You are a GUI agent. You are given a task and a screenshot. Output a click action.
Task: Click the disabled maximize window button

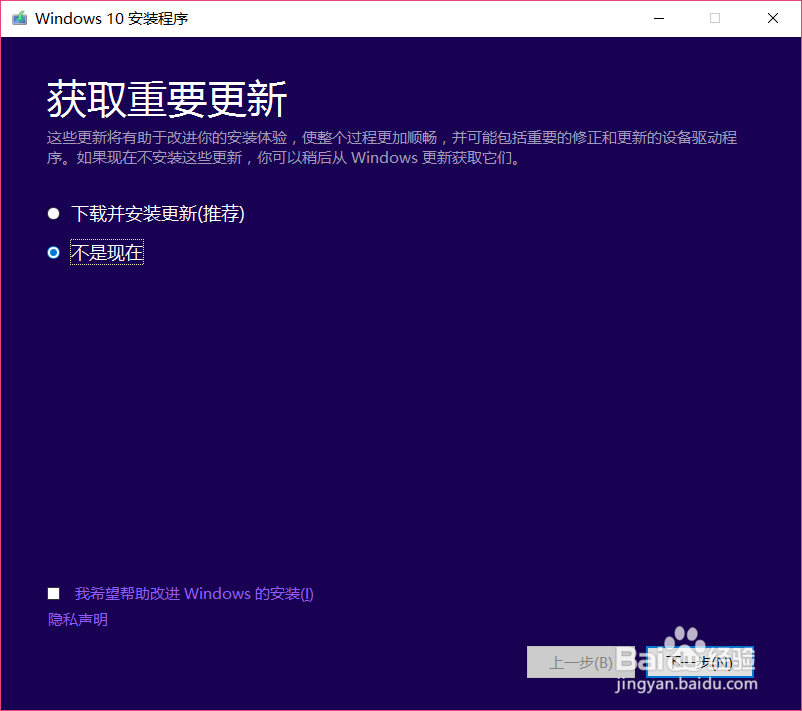click(x=715, y=18)
